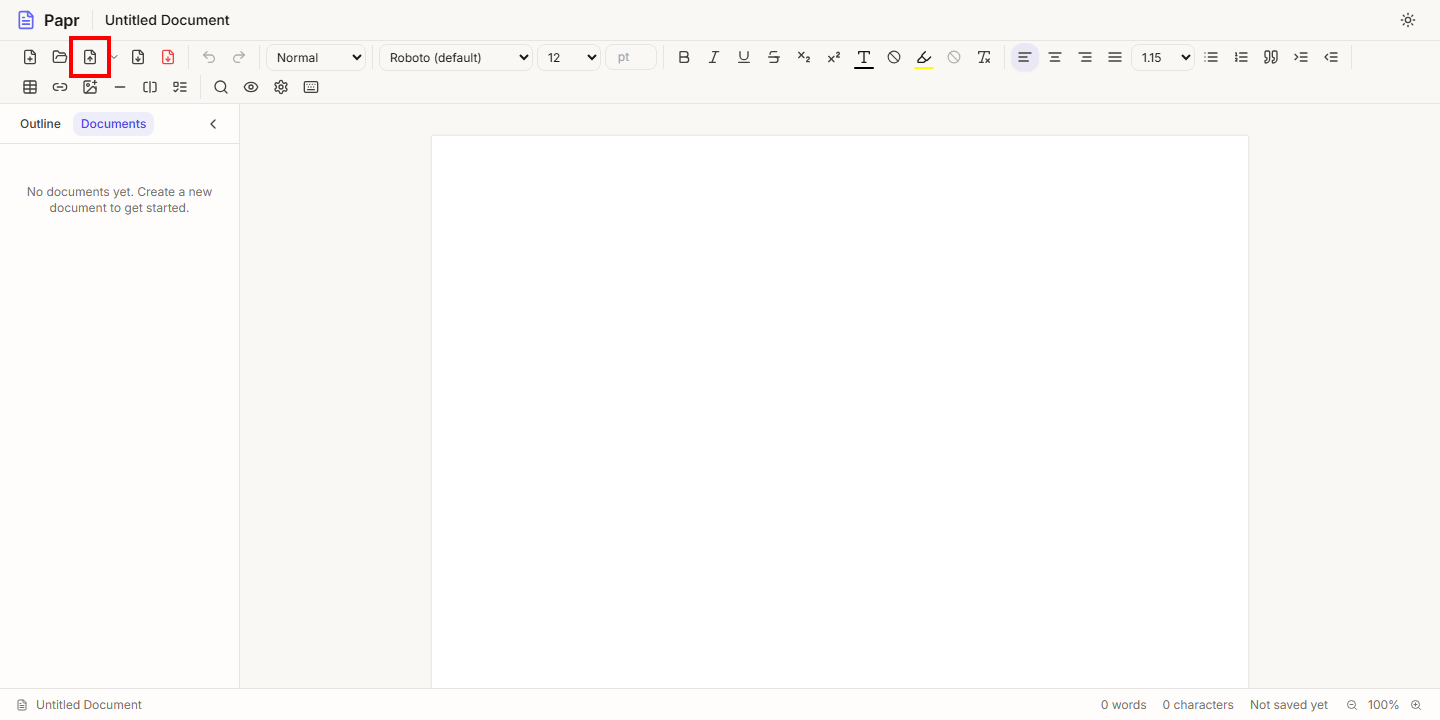The width and height of the screenshot is (1440, 720).
Task: Click the black download/export file icon
Action: [138, 58]
